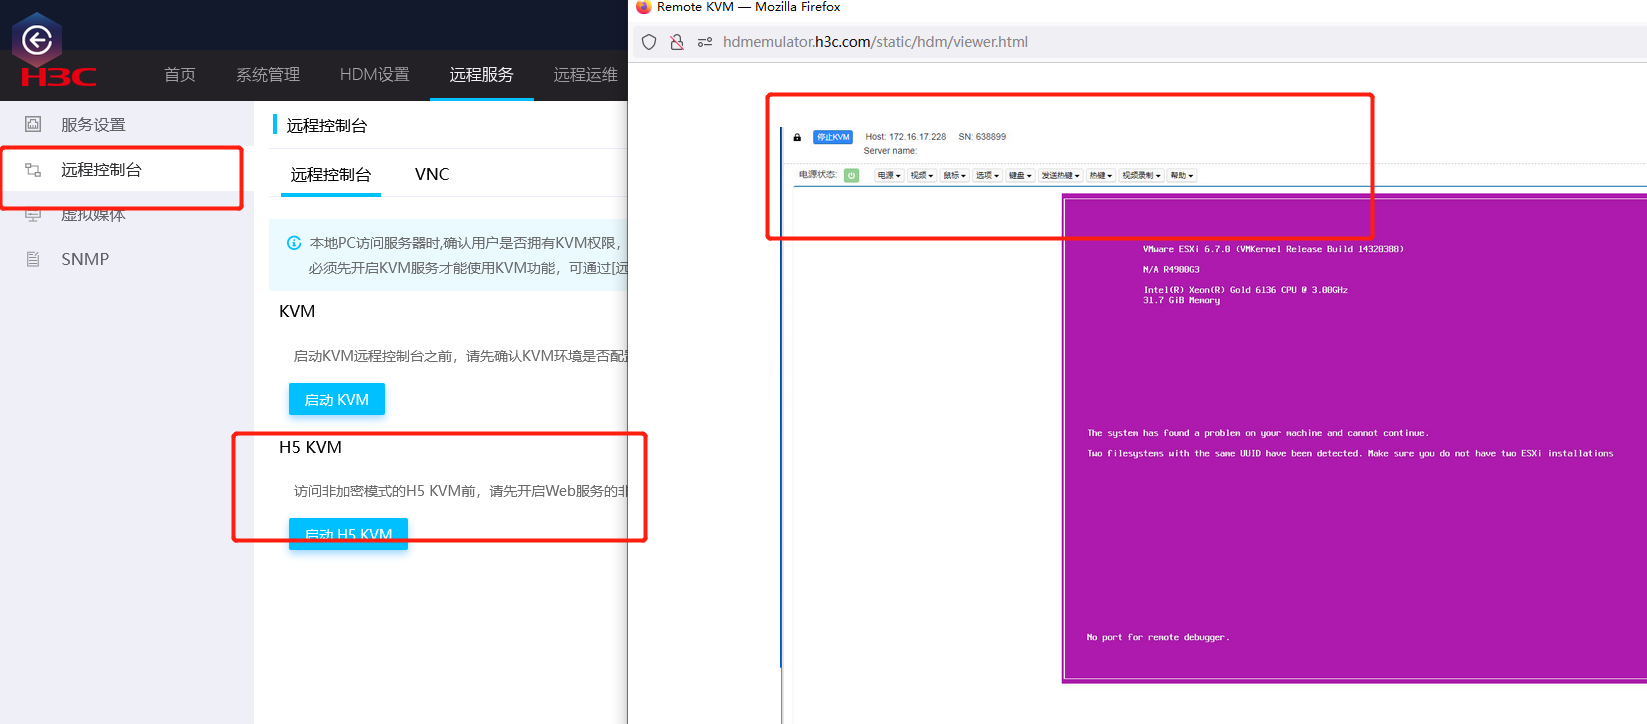Screen dimensions: 1647x724
Task: Click the 停止KVM button in the viewer
Action: [x=833, y=137]
